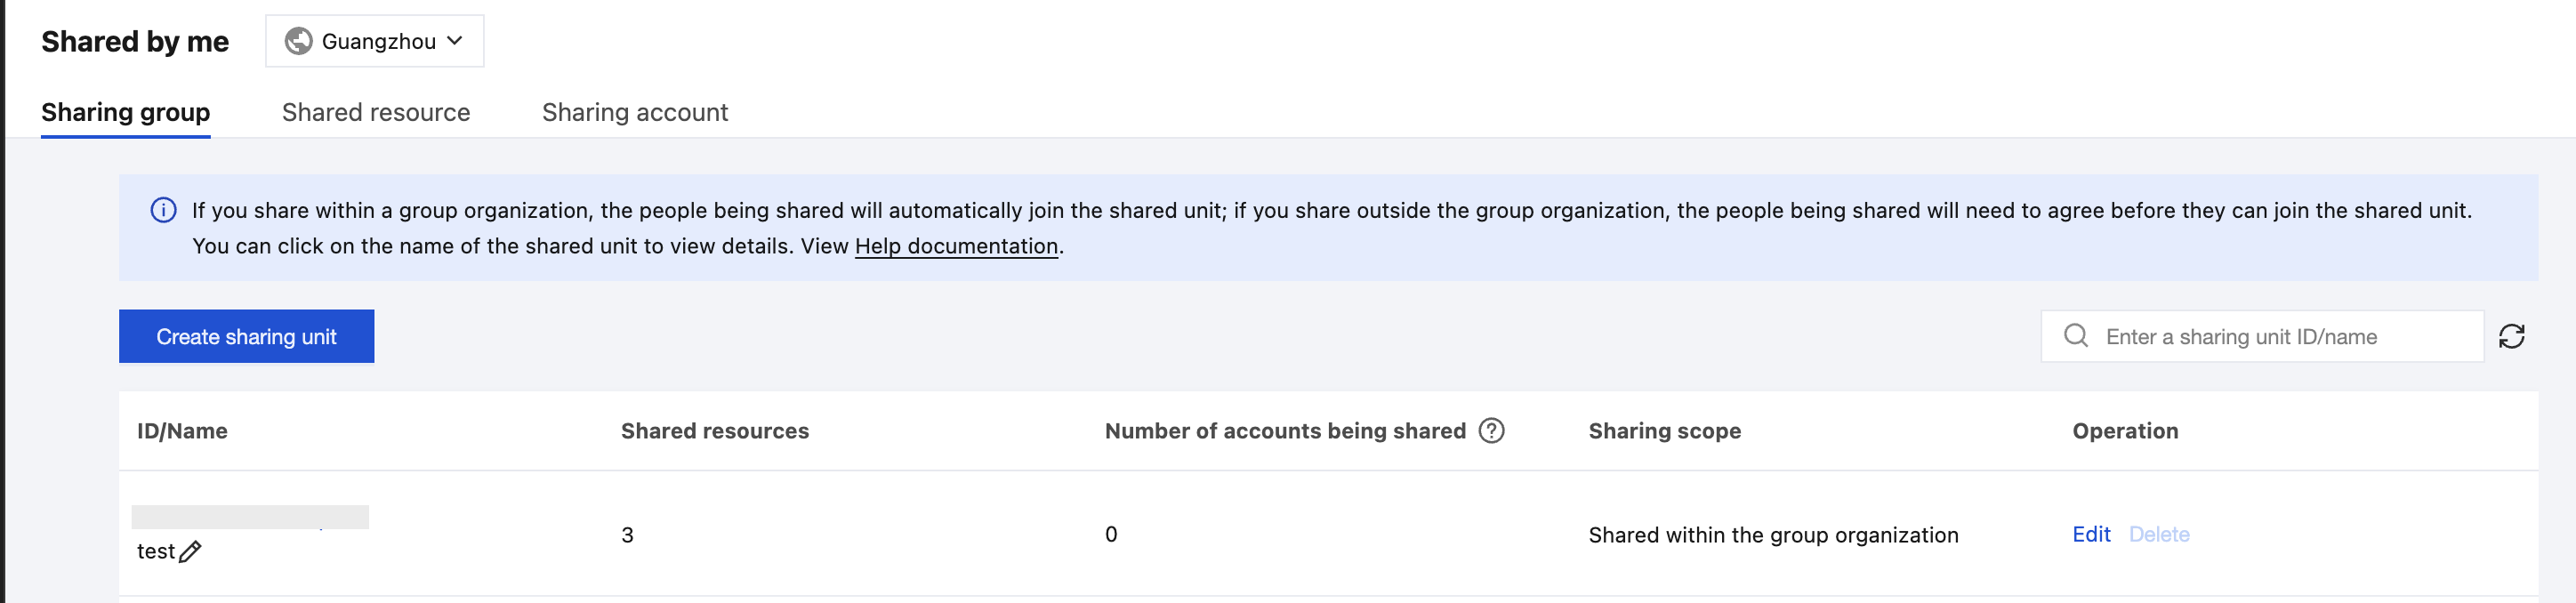
Task: Select the Sharing group tab
Action: tap(126, 112)
